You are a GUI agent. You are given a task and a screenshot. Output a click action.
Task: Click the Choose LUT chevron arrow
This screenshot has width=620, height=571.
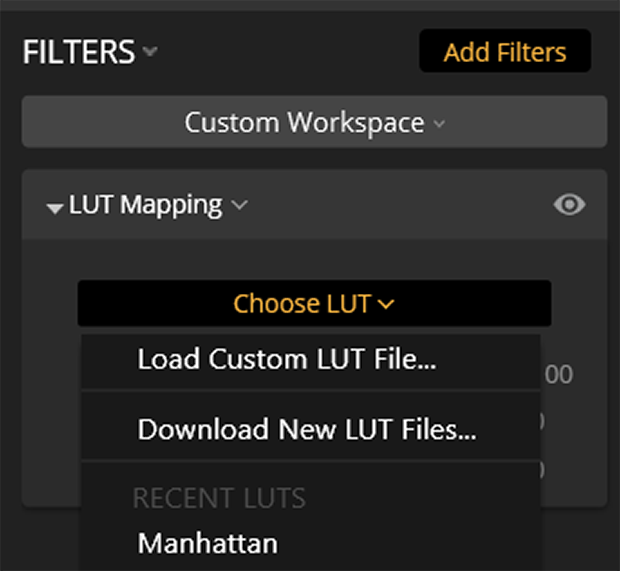386,304
